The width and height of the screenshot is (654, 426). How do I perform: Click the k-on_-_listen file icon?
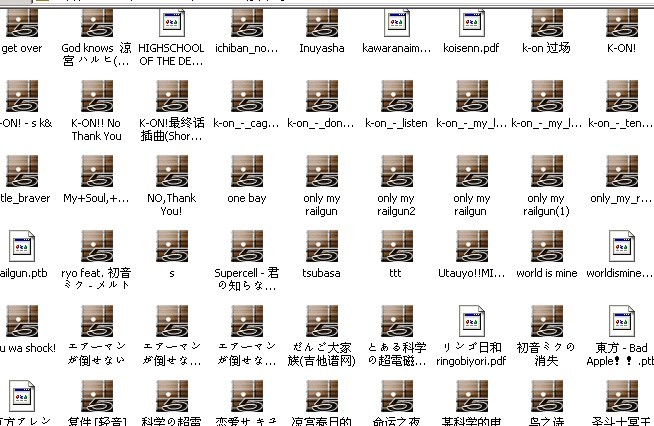click(x=397, y=96)
